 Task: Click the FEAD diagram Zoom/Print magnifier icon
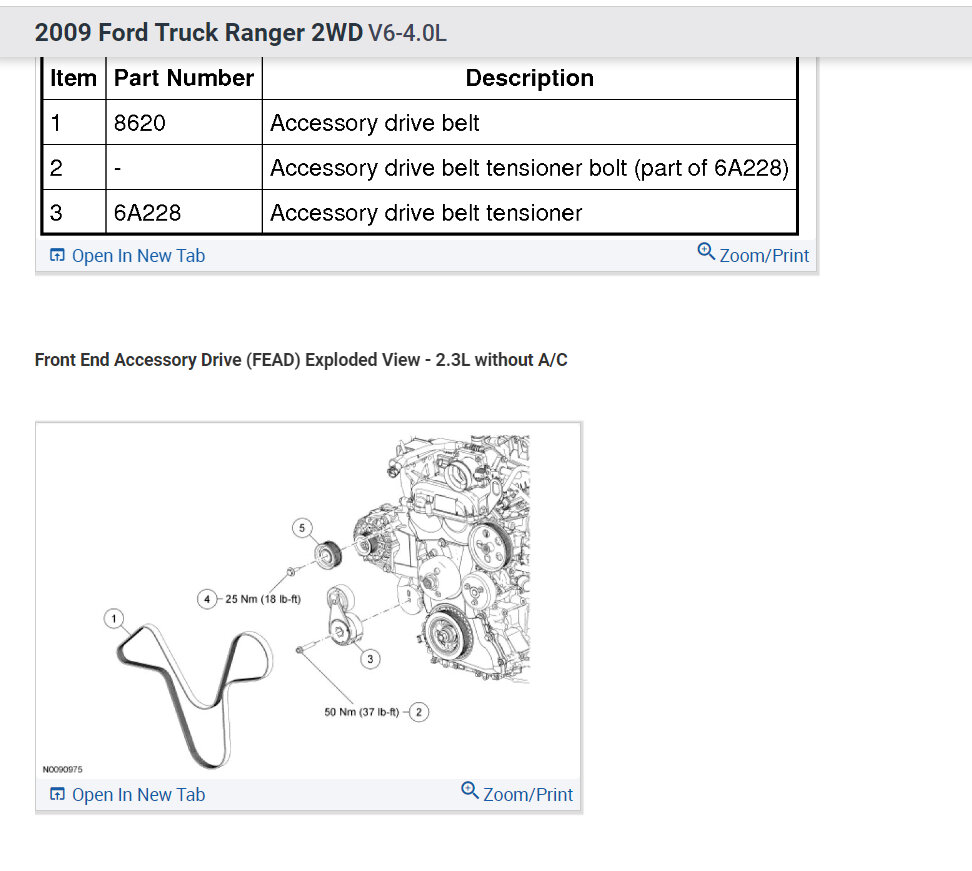click(470, 790)
